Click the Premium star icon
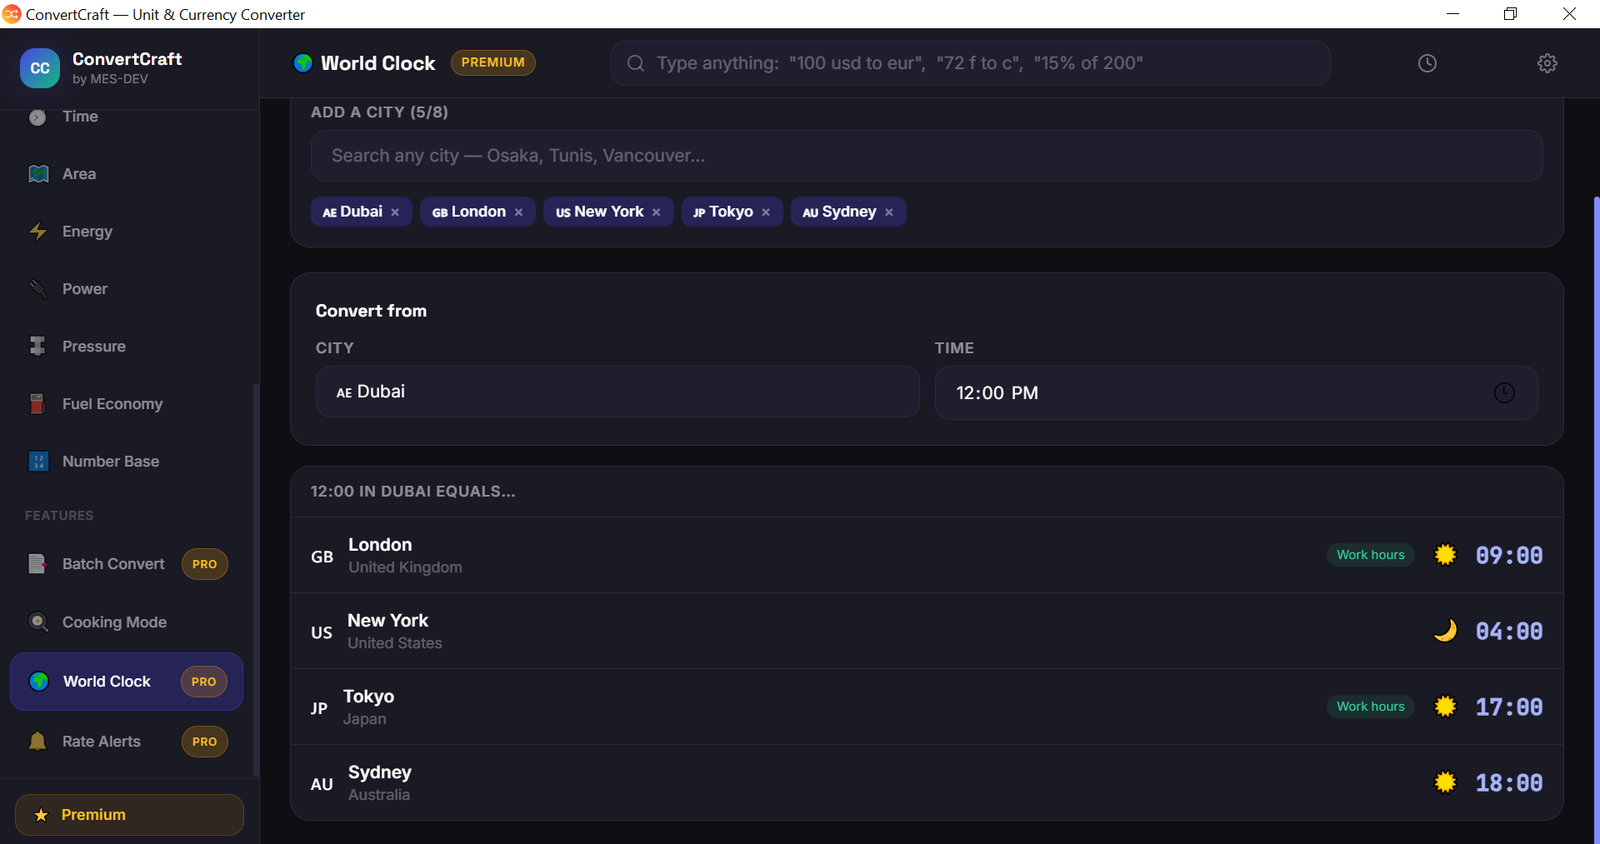1600x844 pixels. [x=41, y=815]
